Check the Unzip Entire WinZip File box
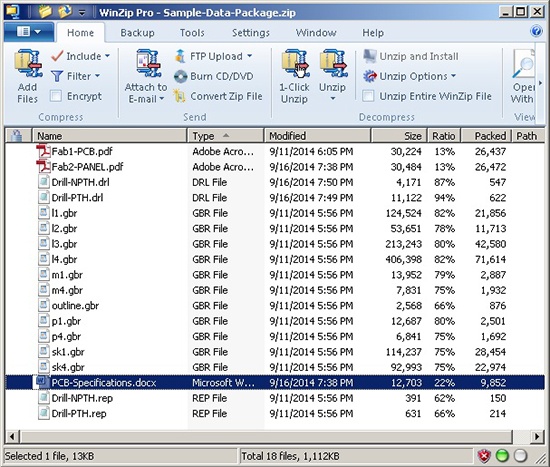 pyautogui.click(x=368, y=96)
